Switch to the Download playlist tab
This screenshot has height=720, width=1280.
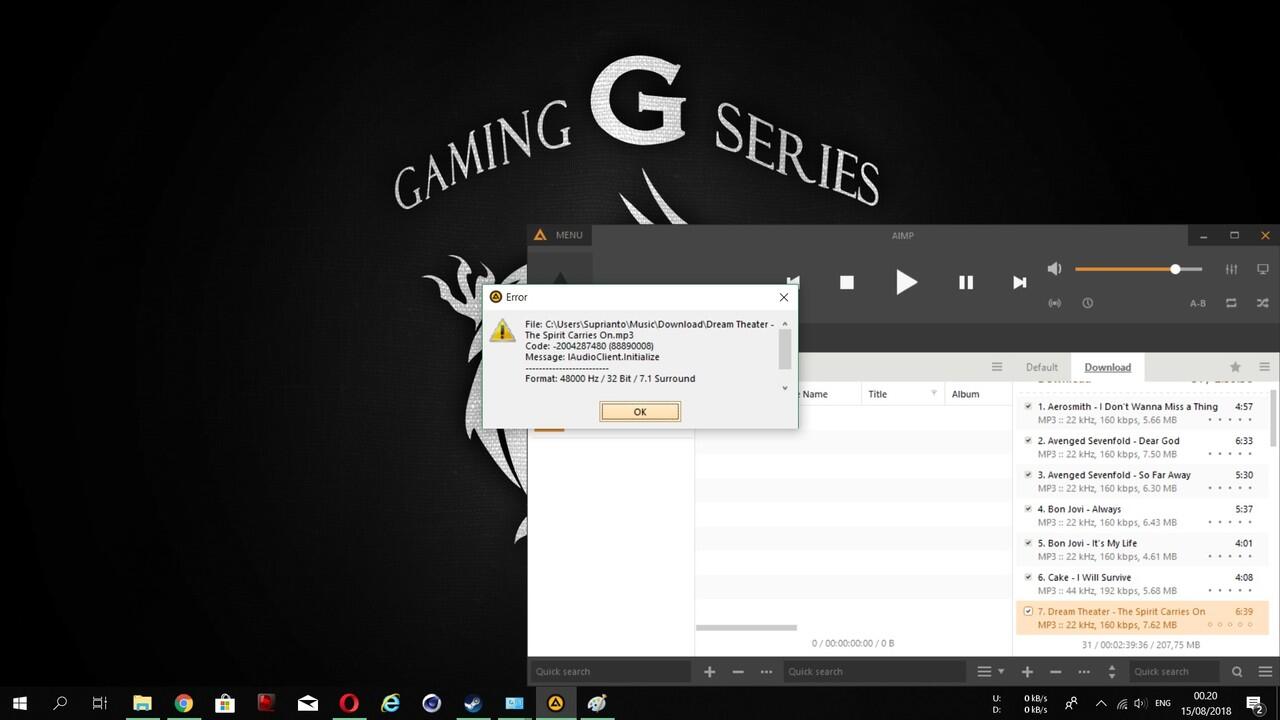[x=1108, y=367]
